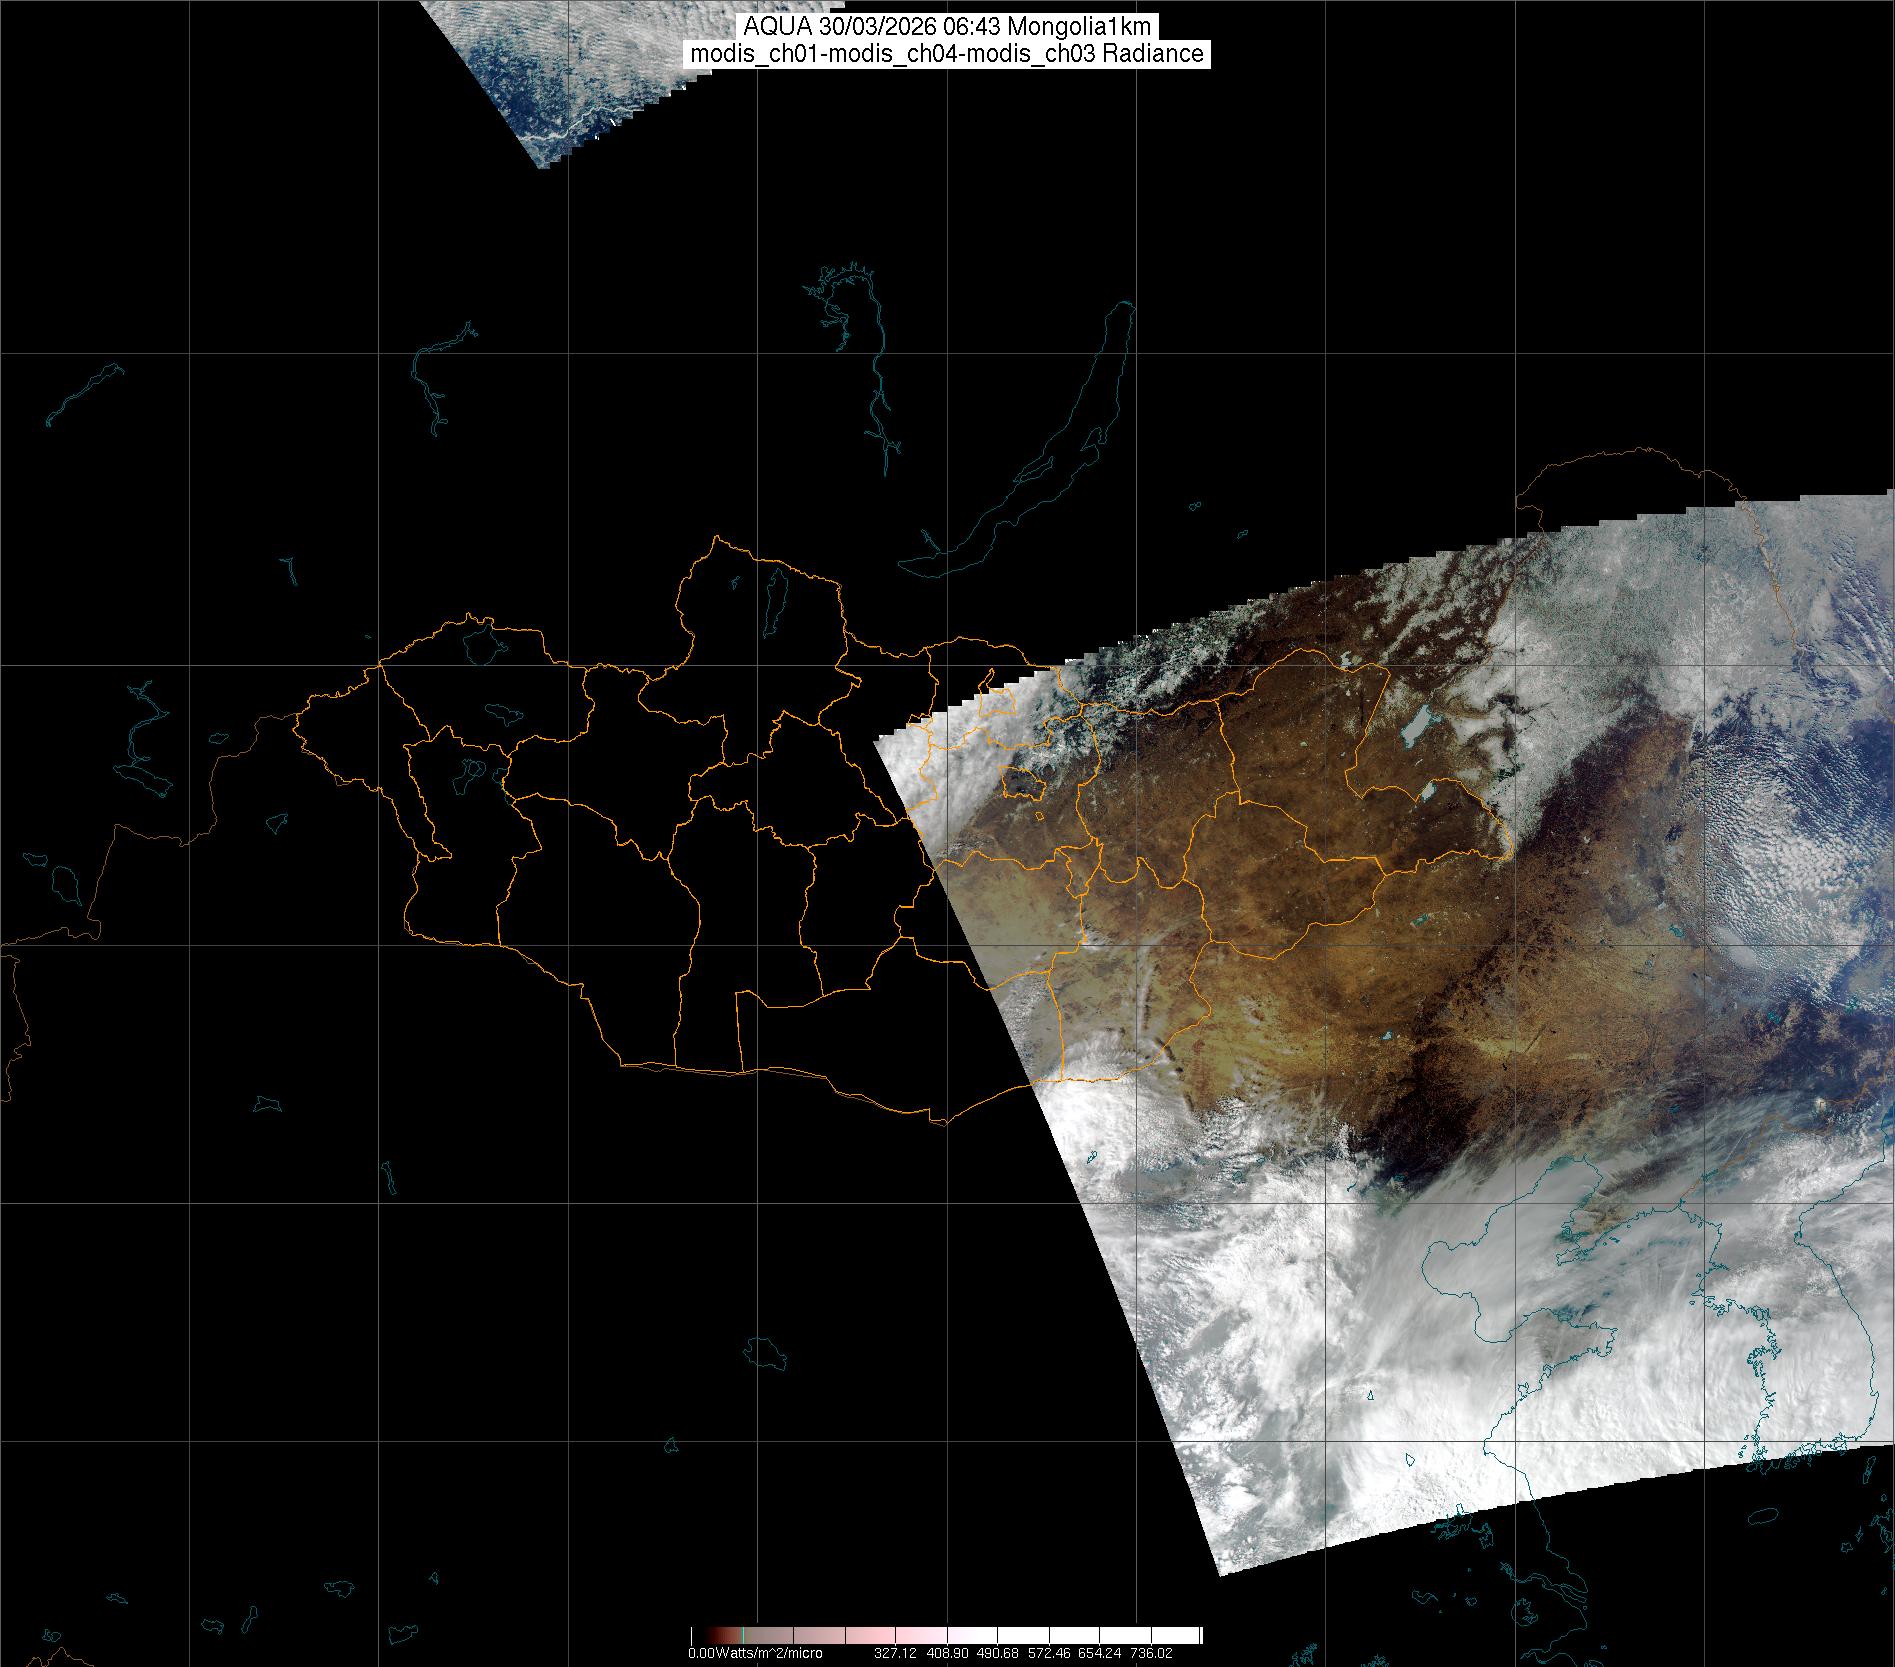Click the 736.02 label on the scale

pos(1150,1654)
